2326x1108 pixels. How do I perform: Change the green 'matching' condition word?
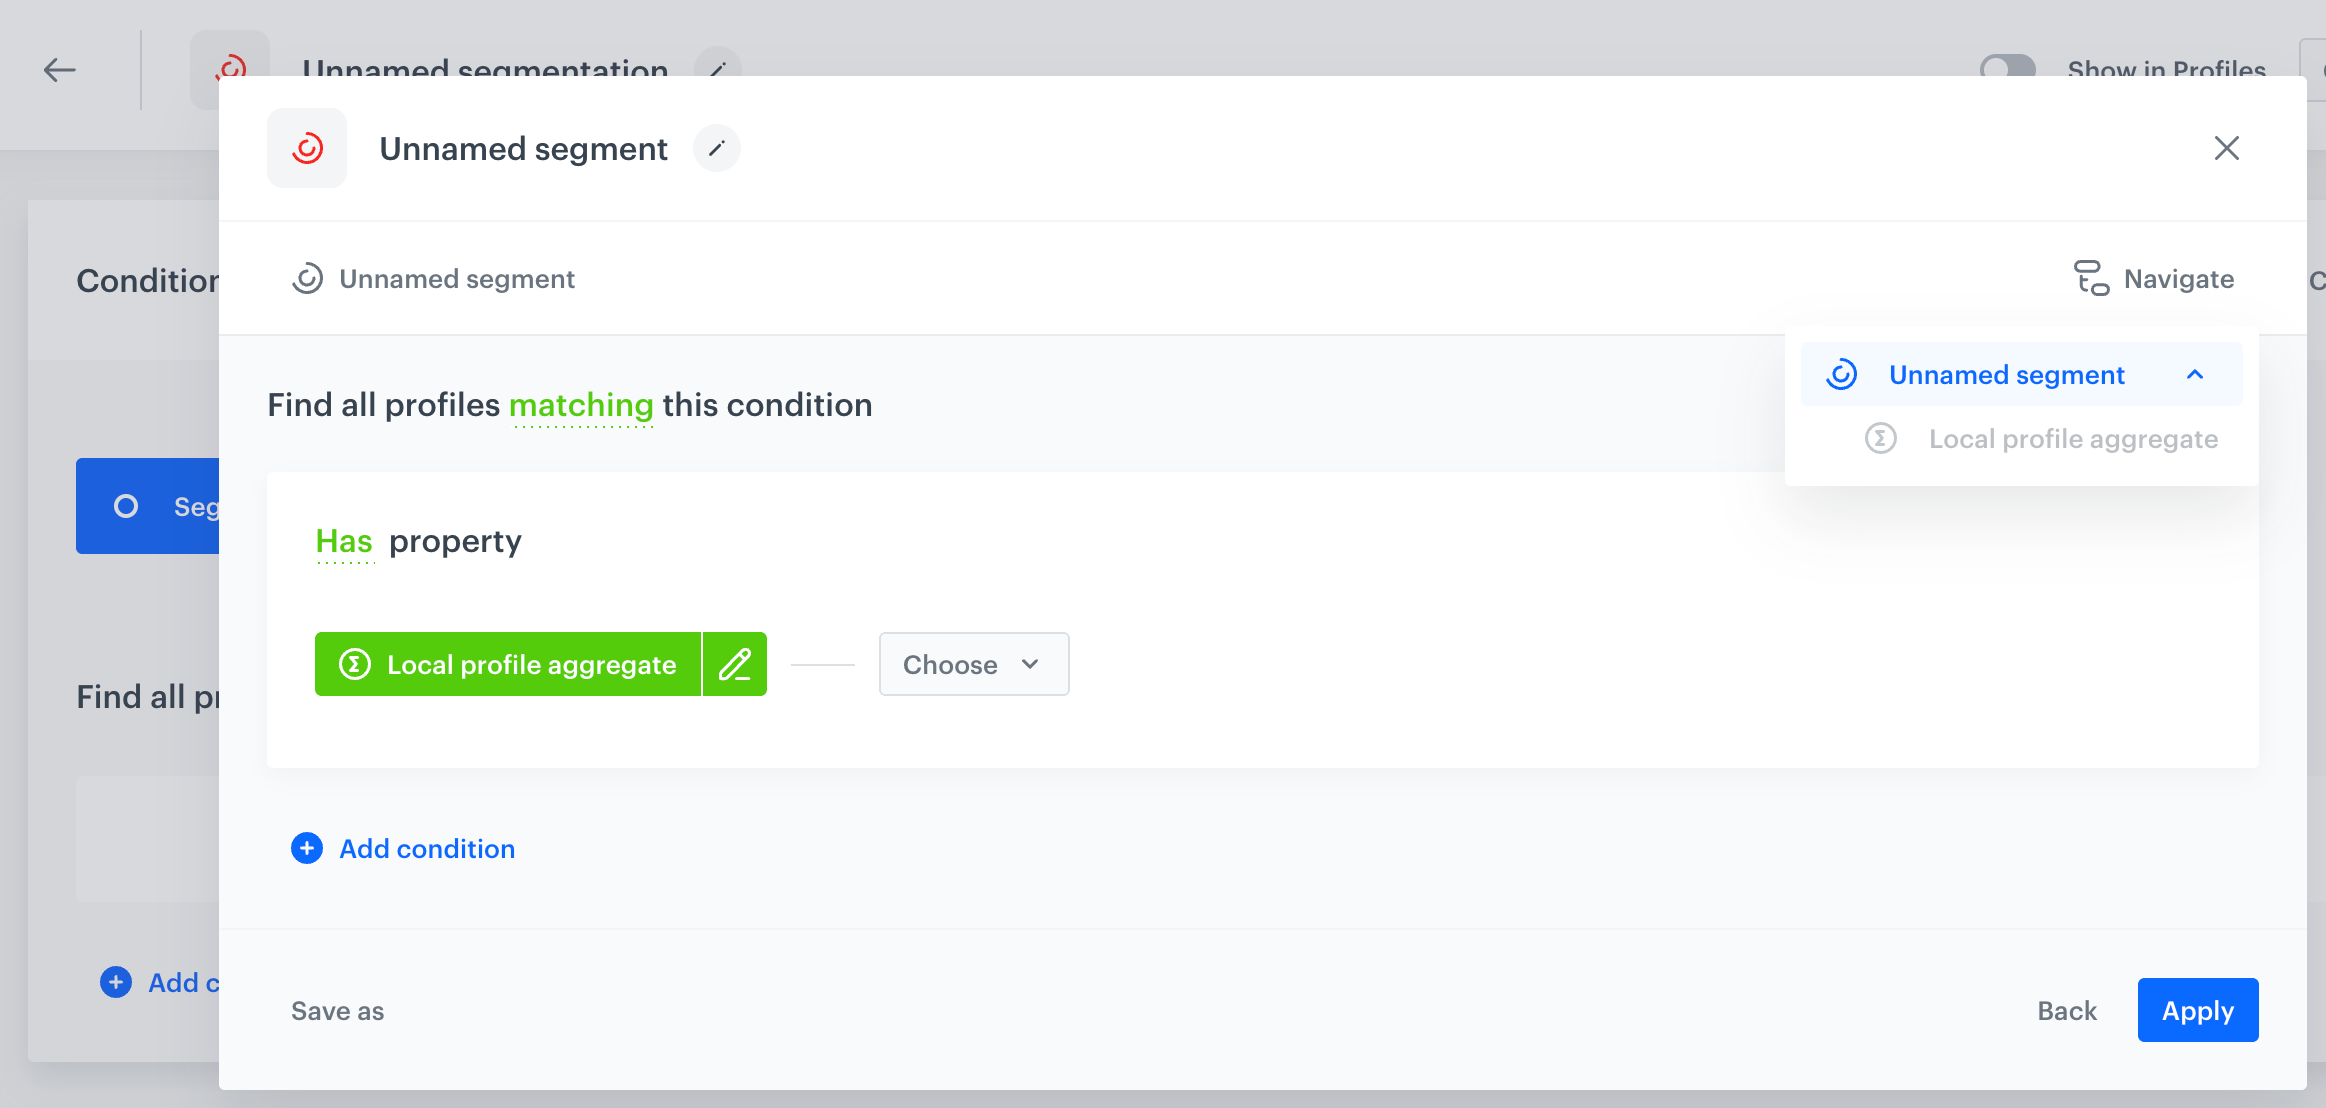[581, 405]
